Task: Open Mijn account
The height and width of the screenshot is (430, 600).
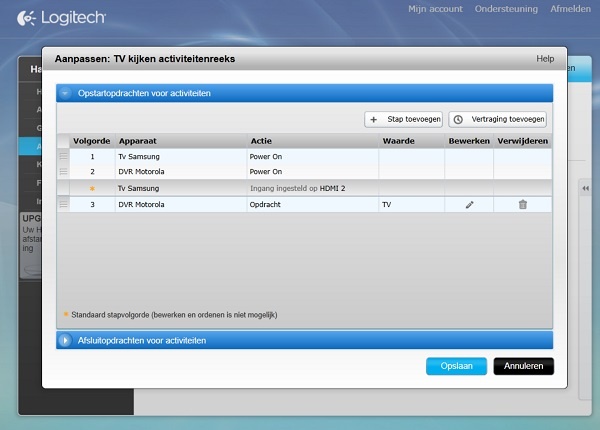Action: (435, 9)
